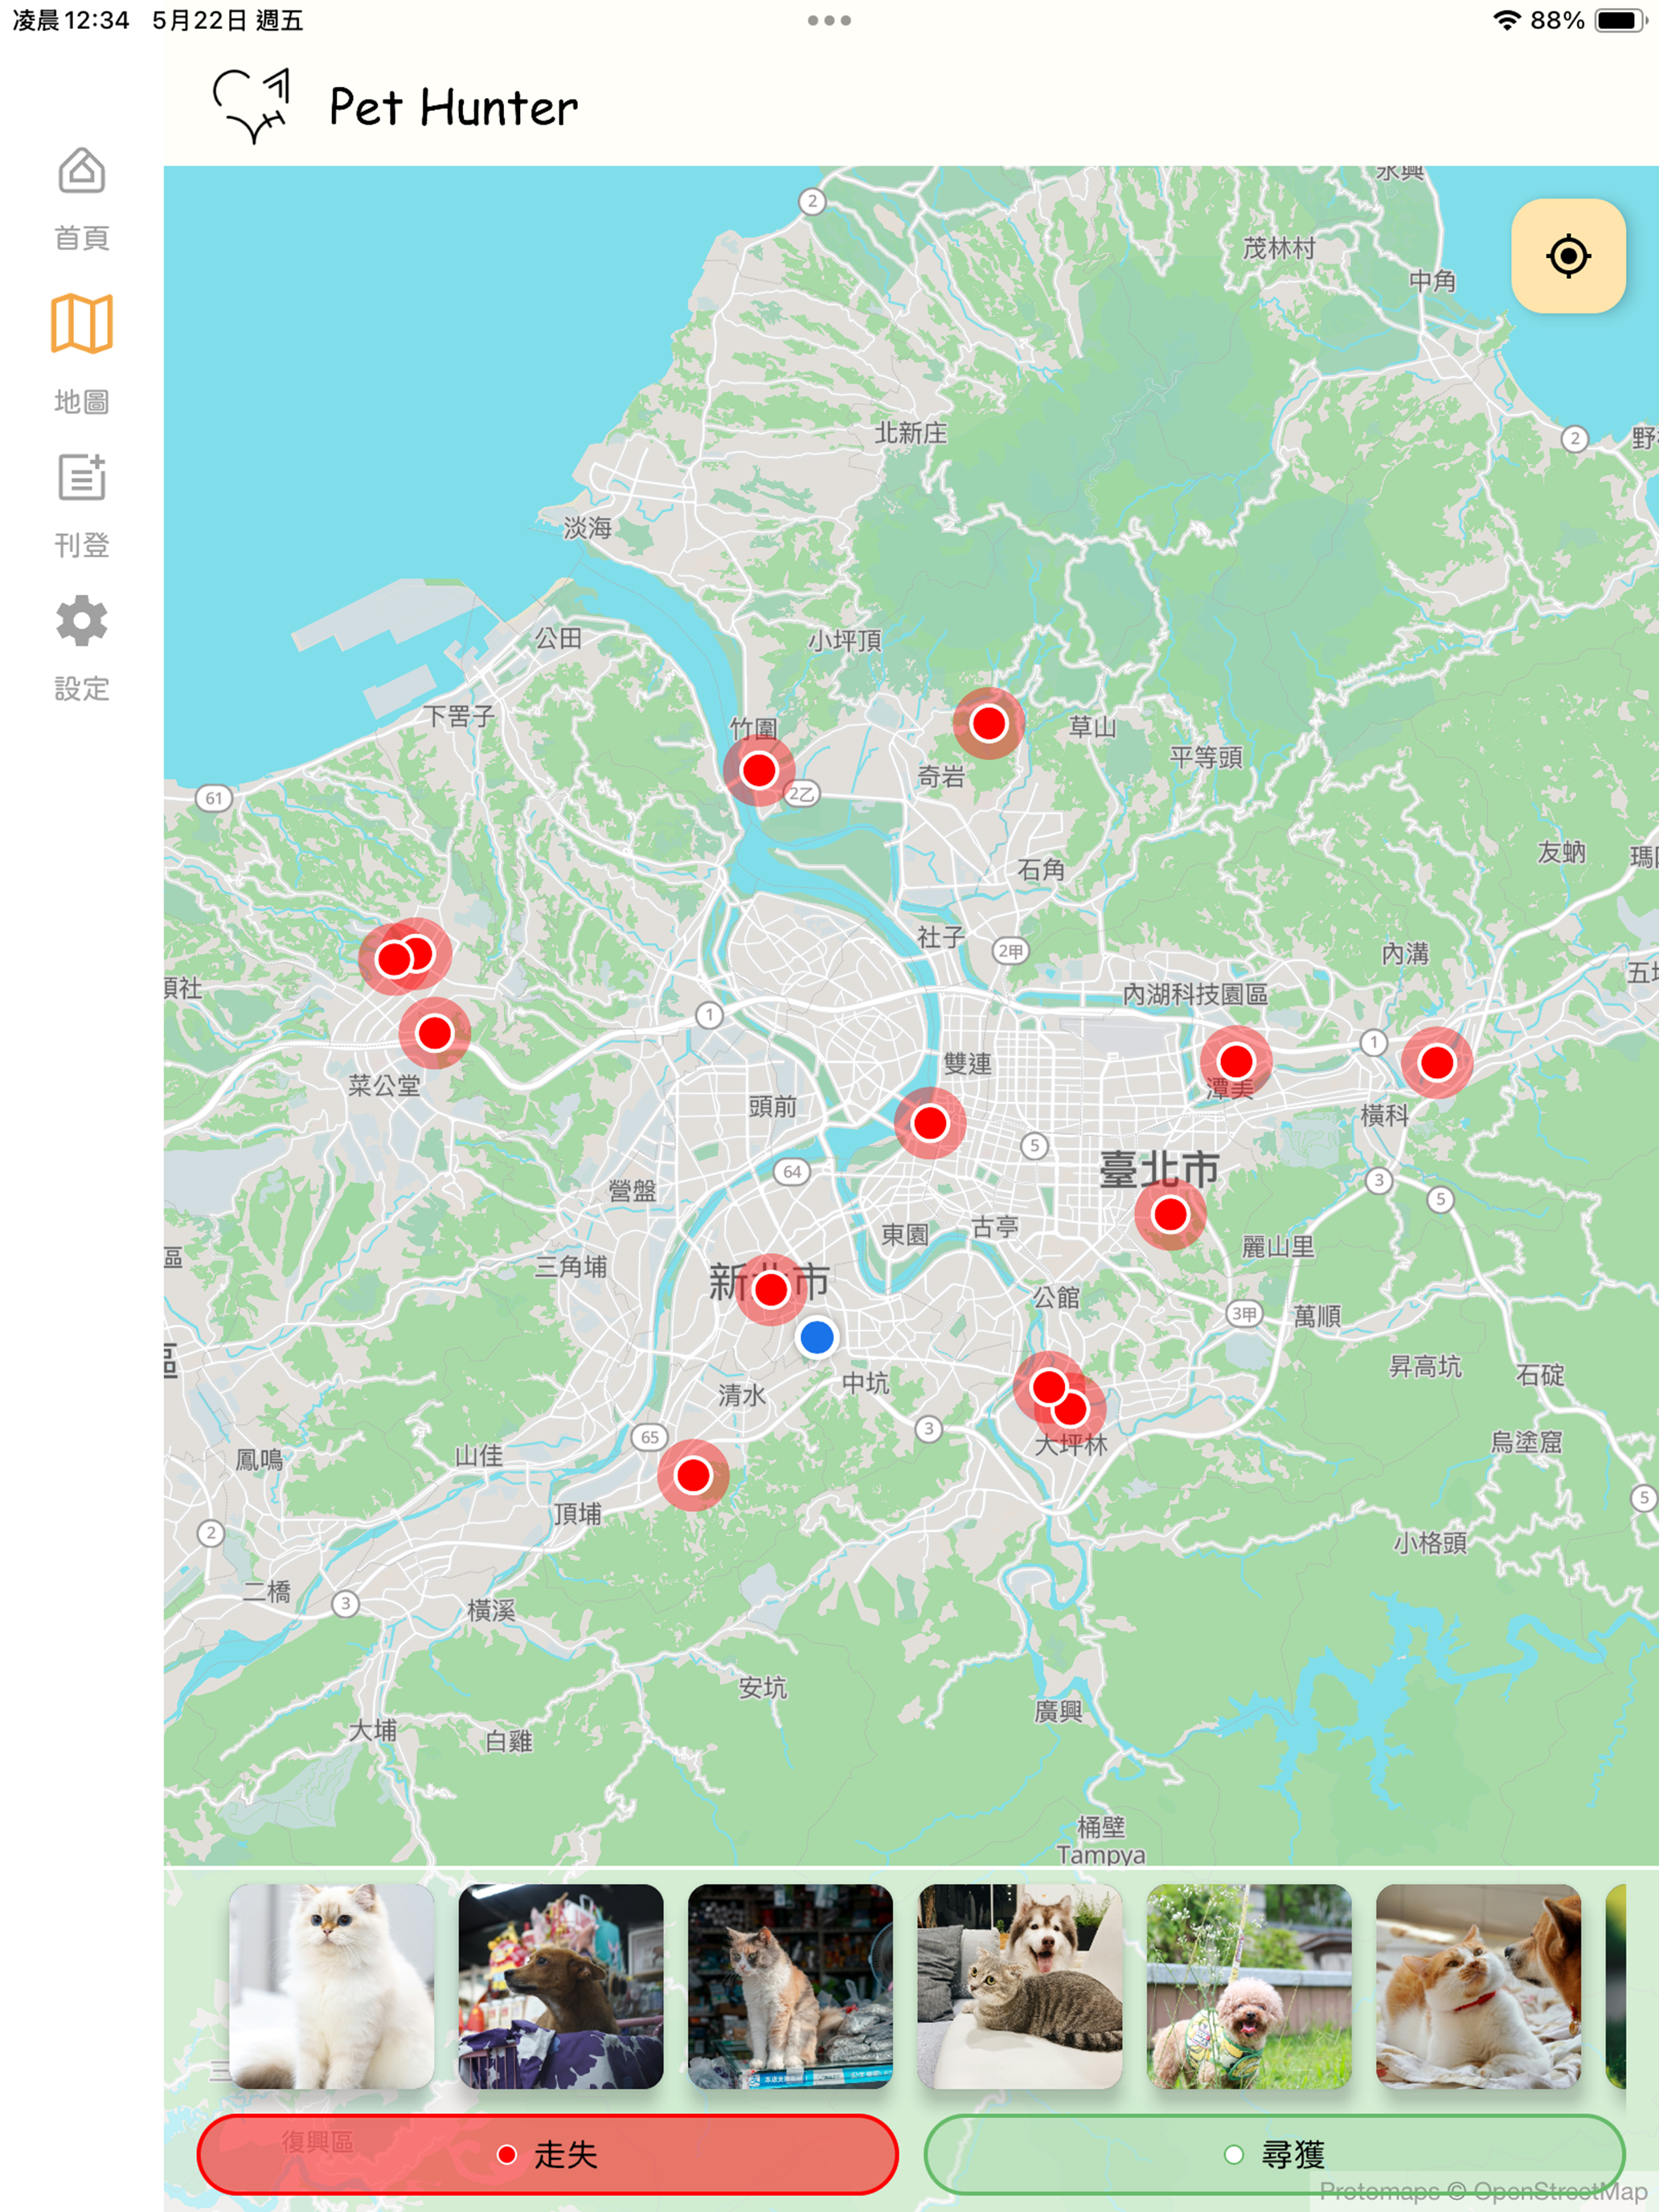This screenshot has width=1659, height=2212.
Task: Tap the three-dot multitasking control
Action: [x=829, y=20]
